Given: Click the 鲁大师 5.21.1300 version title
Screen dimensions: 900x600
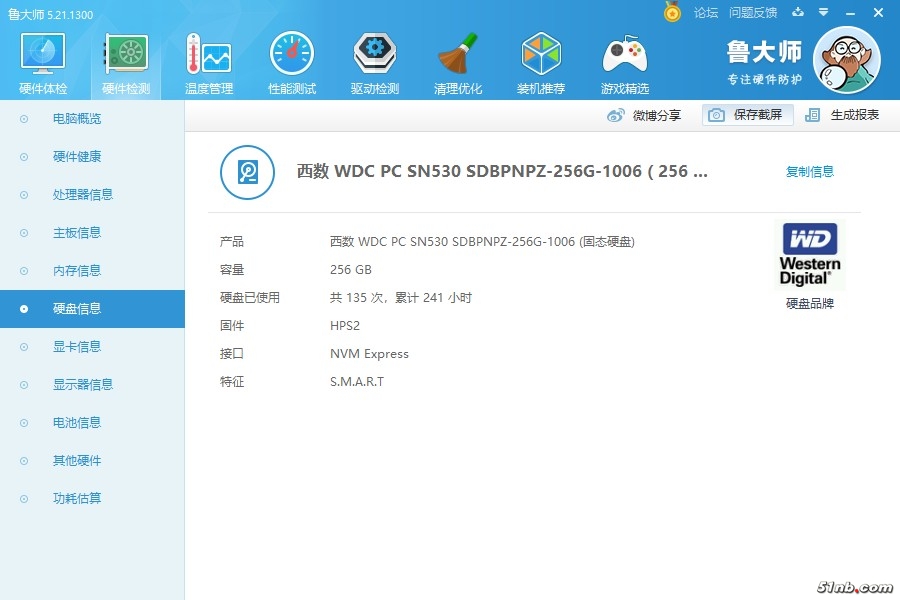Looking at the screenshot, I should [x=51, y=14].
